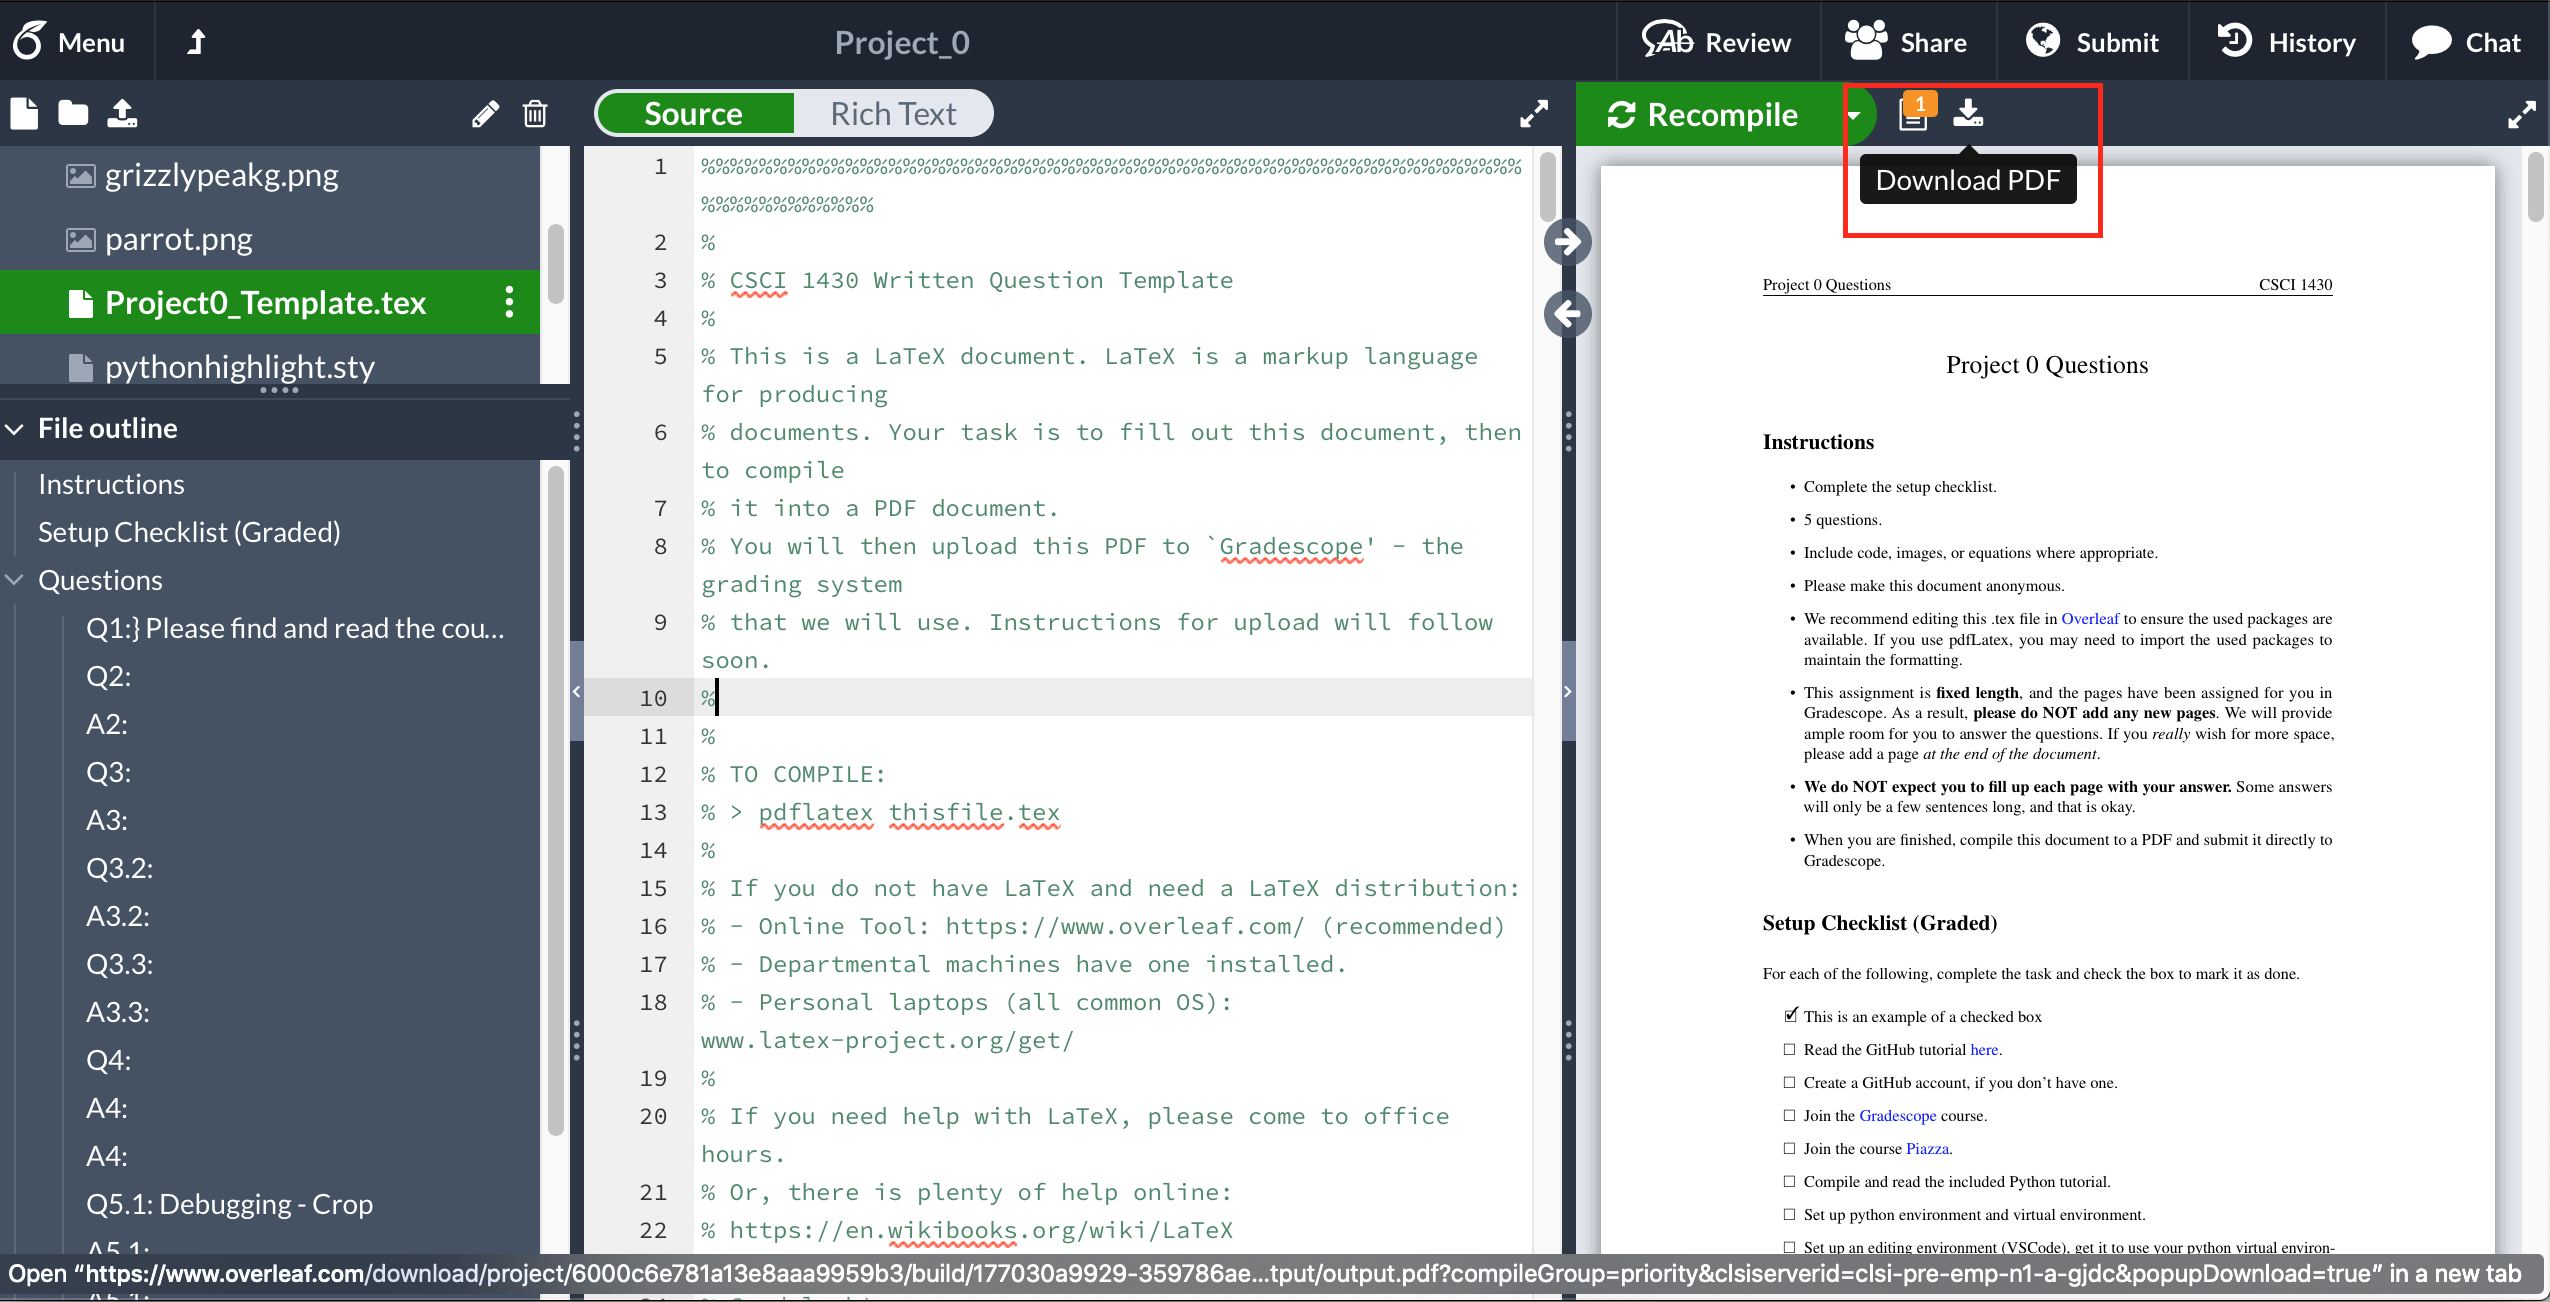Create a new file in the project
Screen dimensions: 2550x1302
point(22,113)
